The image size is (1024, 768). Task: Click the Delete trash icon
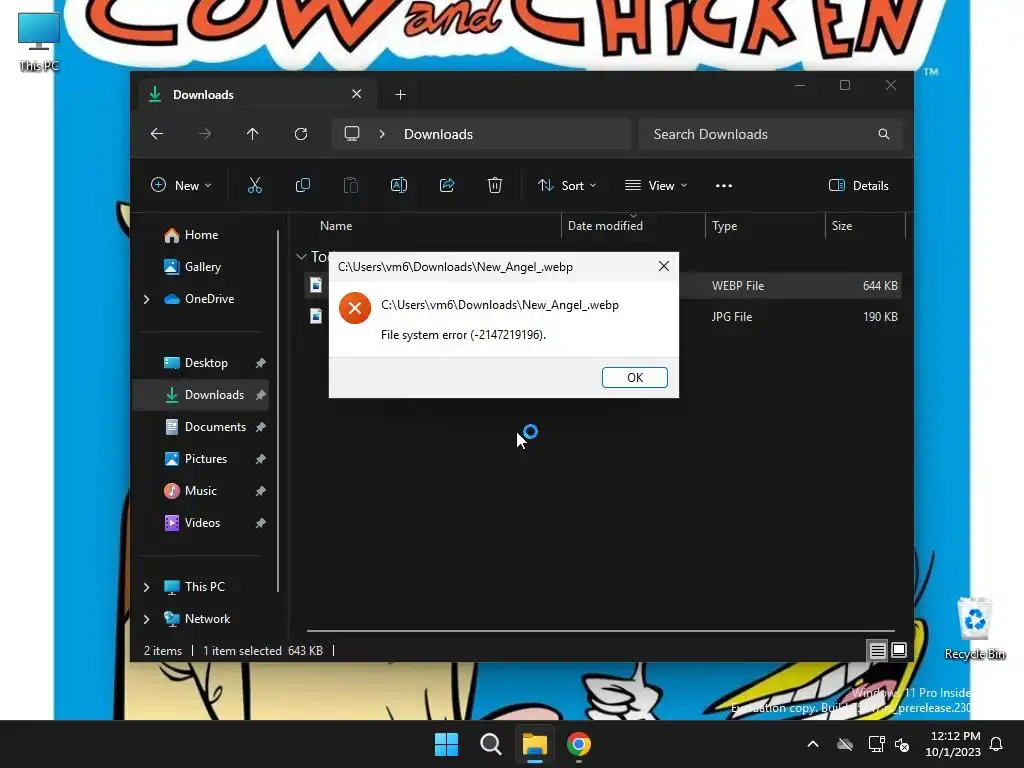pos(495,185)
